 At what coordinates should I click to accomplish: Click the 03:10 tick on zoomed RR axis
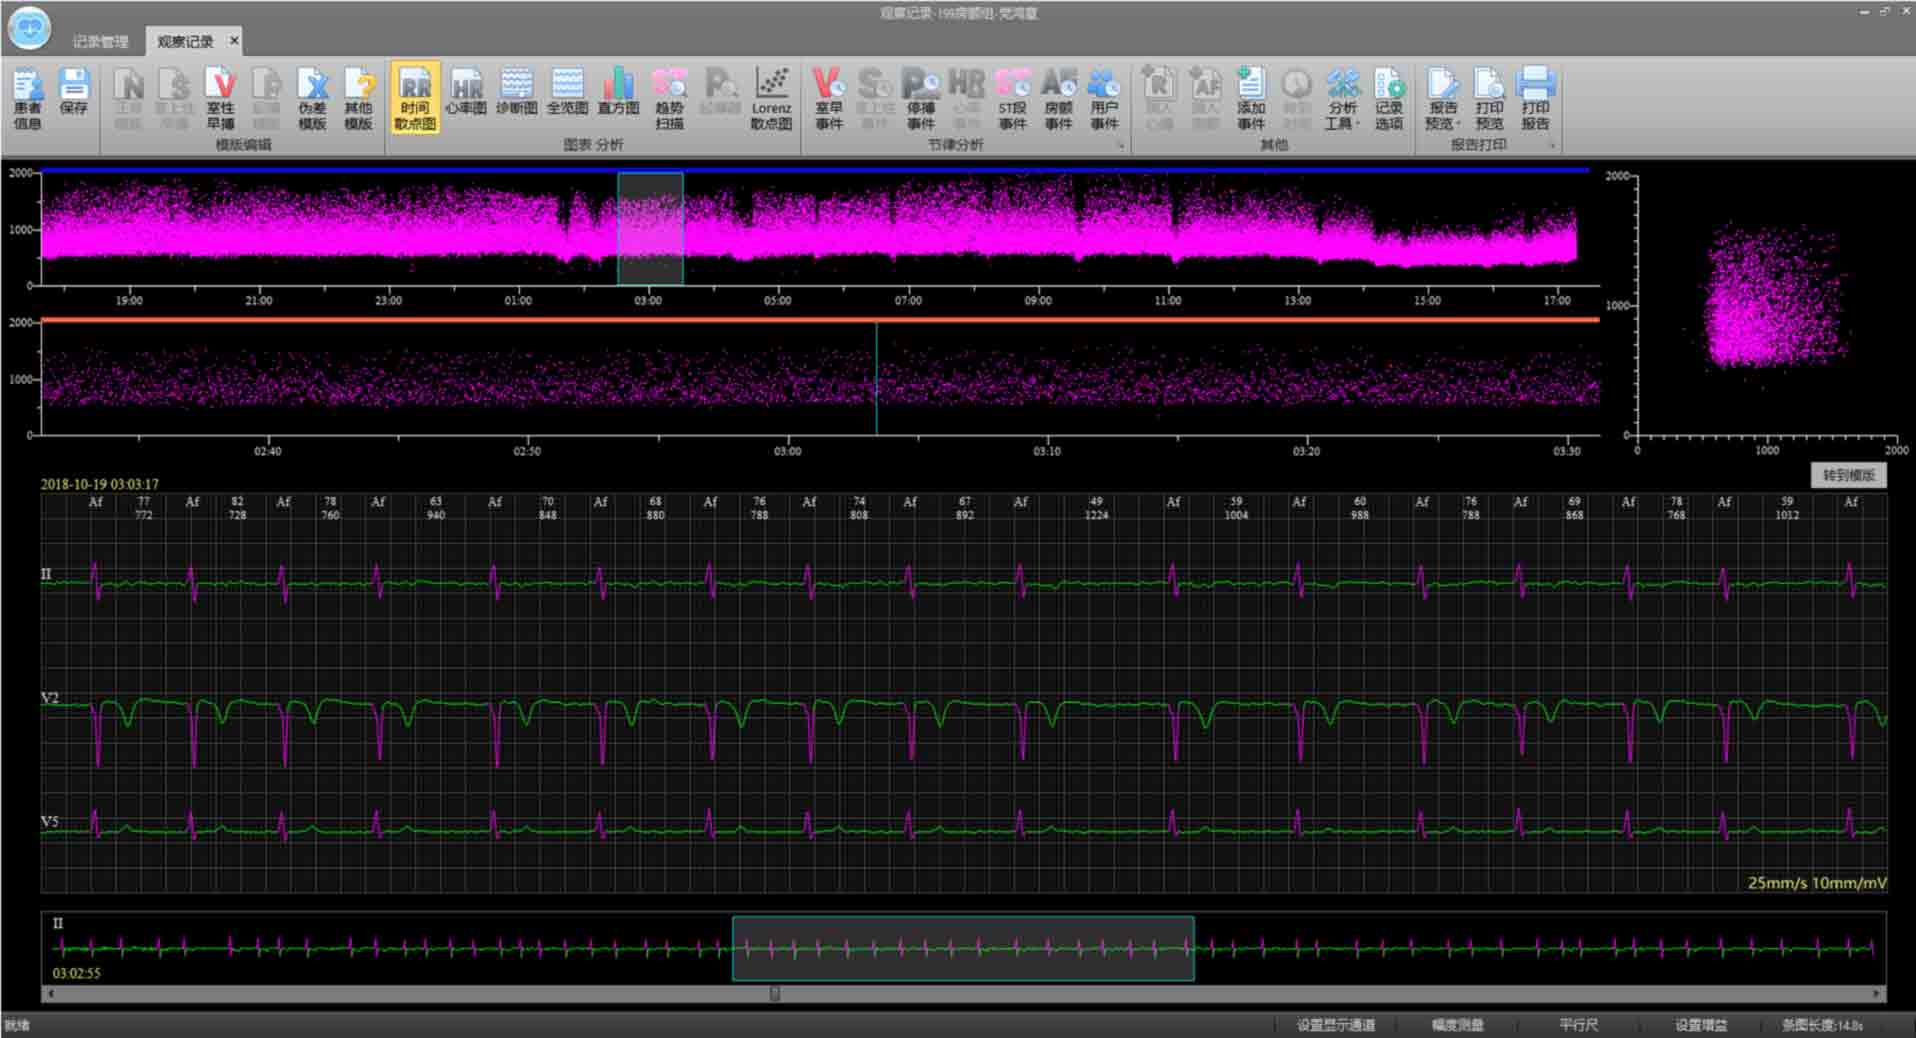[x=1047, y=451]
